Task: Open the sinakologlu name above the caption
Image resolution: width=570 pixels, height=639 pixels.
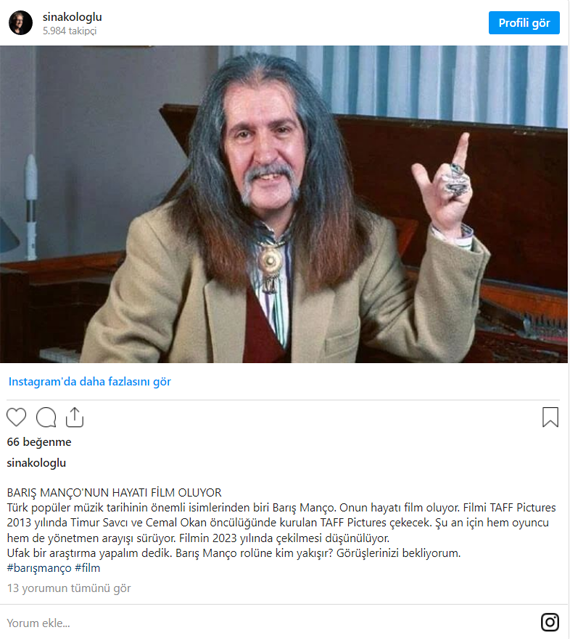Action: pyautogui.click(x=36, y=463)
